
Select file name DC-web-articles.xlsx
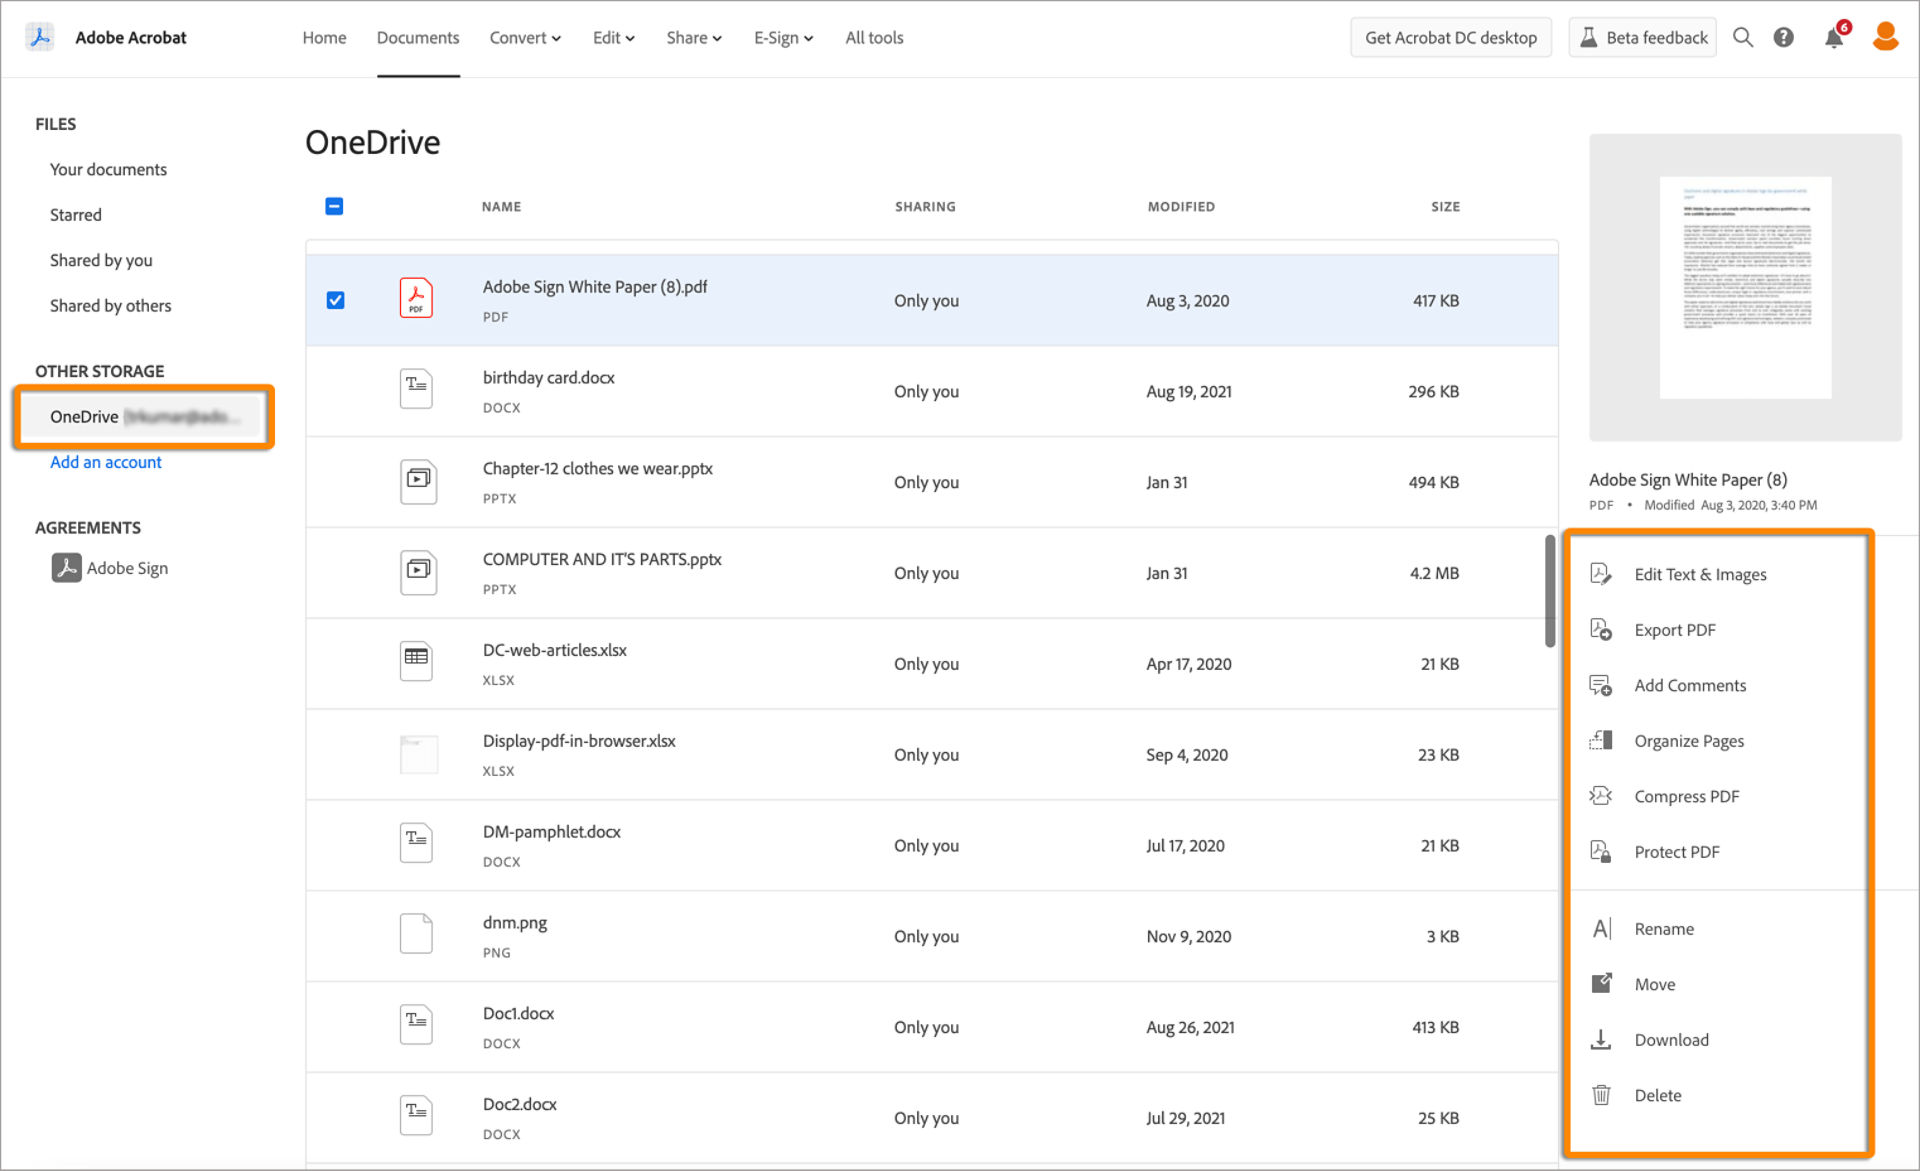pyautogui.click(x=554, y=651)
